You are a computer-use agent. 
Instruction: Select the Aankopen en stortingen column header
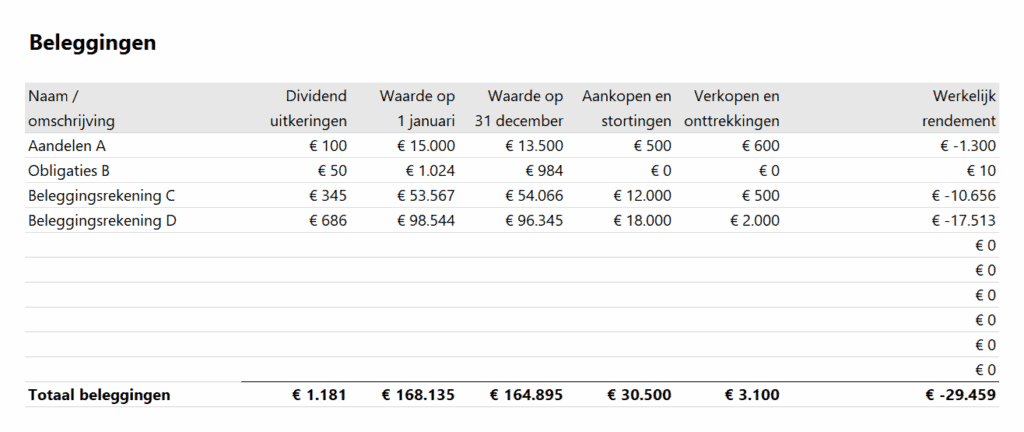(x=627, y=109)
